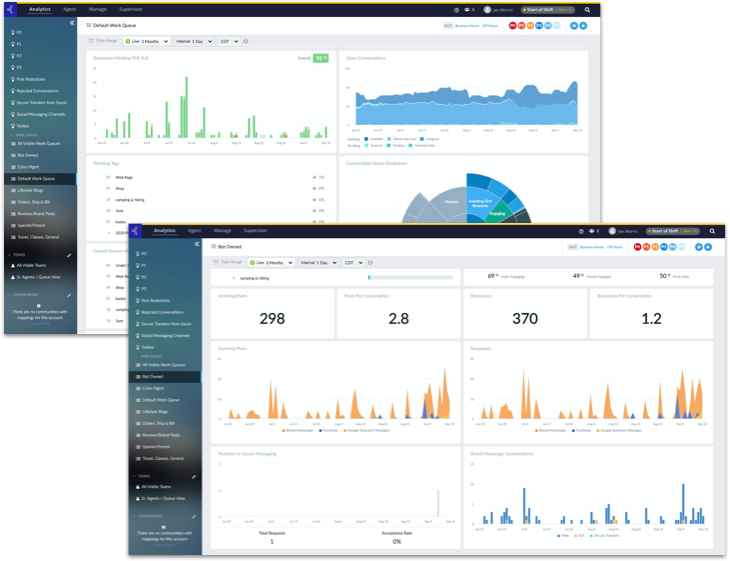Click the hamburger icon beside Default Work Queue title
The height and width of the screenshot is (561, 730).
click(88, 25)
